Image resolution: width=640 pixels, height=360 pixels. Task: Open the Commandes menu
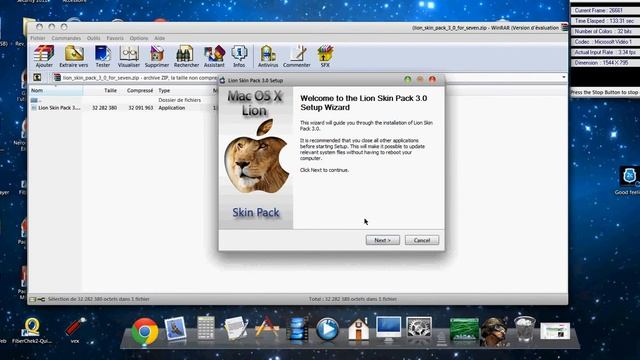click(66, 38)
